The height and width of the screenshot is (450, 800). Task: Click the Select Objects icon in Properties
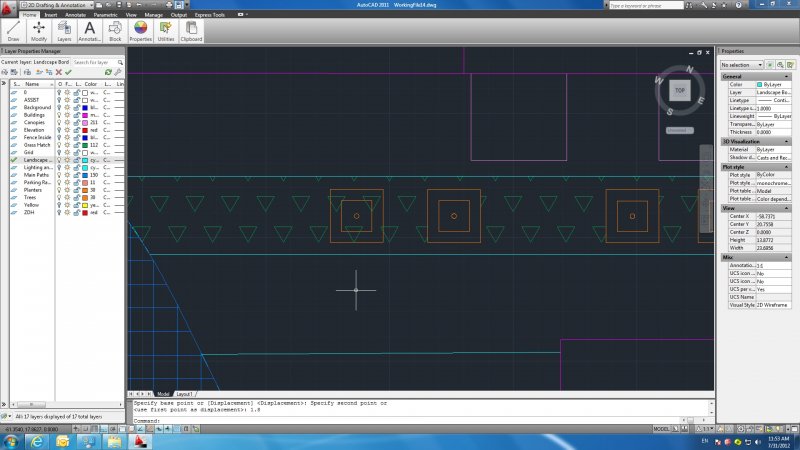[x=780, y=65]
